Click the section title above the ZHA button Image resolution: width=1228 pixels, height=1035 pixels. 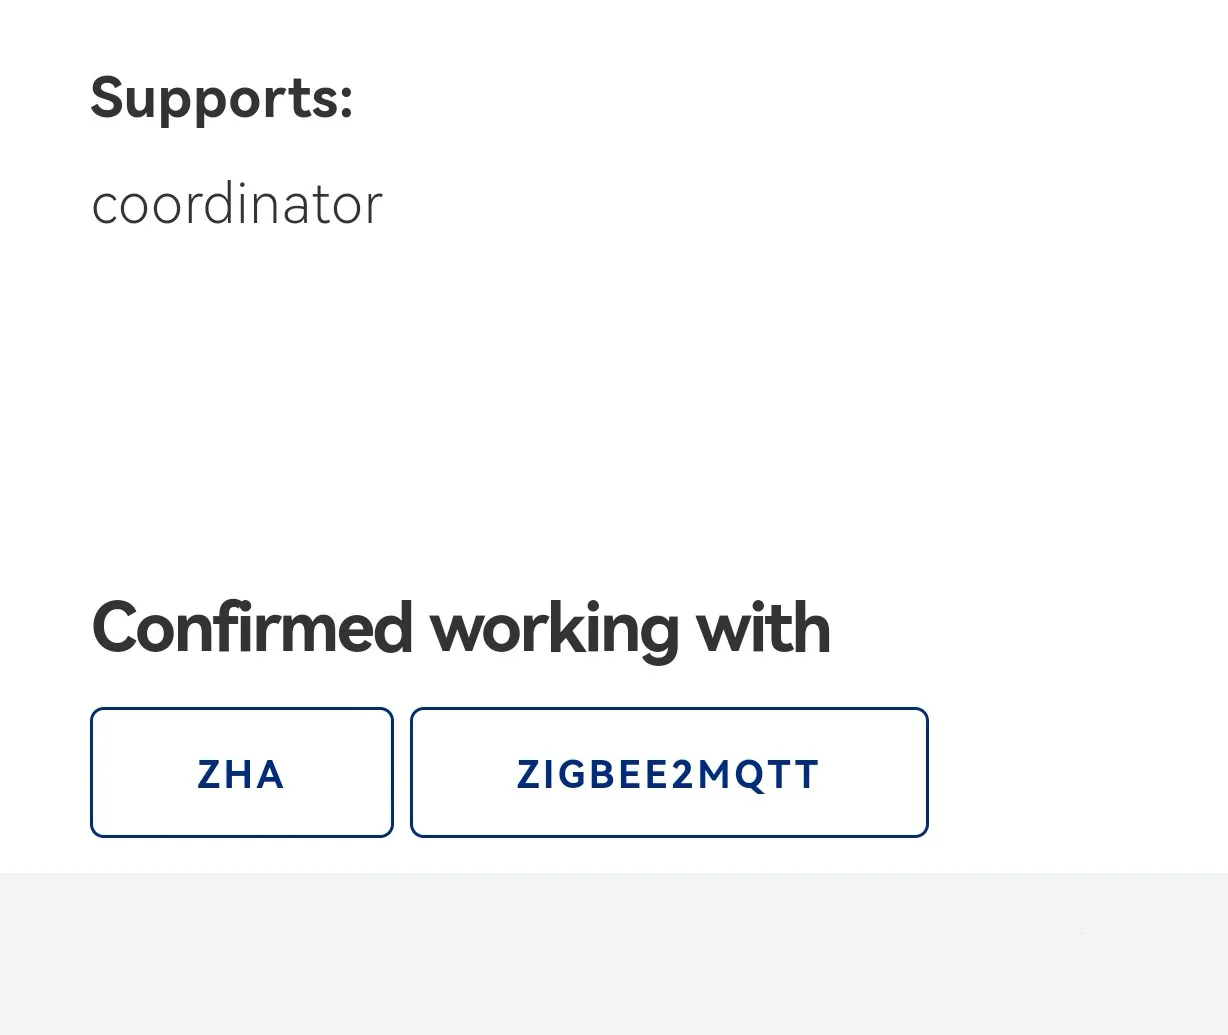click(460, 628)
